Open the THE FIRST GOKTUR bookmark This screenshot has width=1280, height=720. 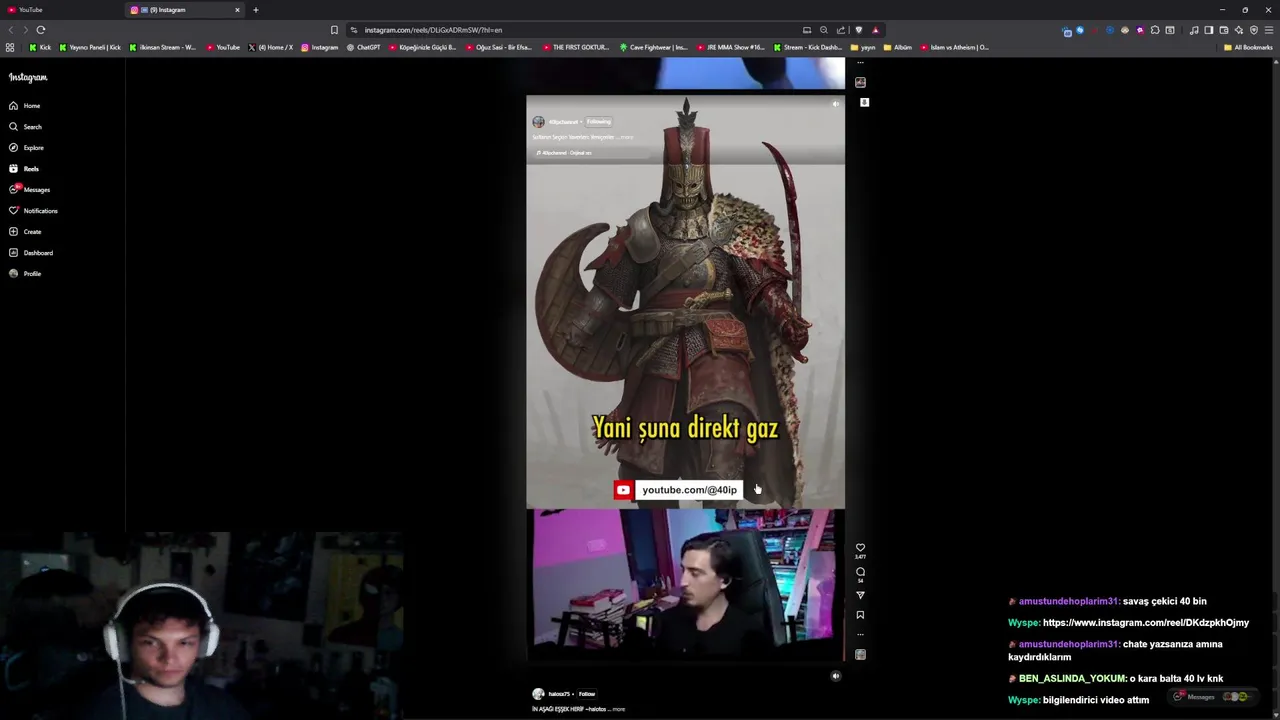point(576,47)
